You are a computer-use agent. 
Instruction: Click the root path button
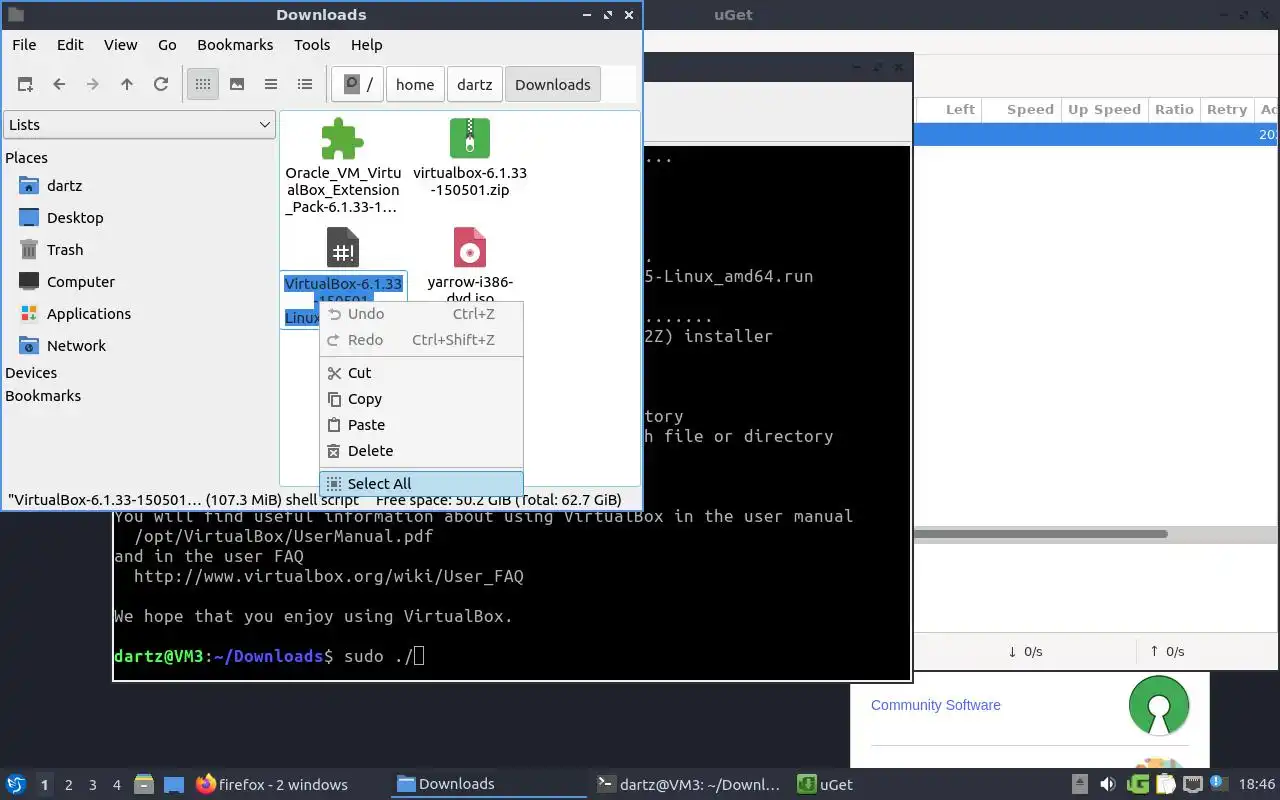tap(358, 85)
